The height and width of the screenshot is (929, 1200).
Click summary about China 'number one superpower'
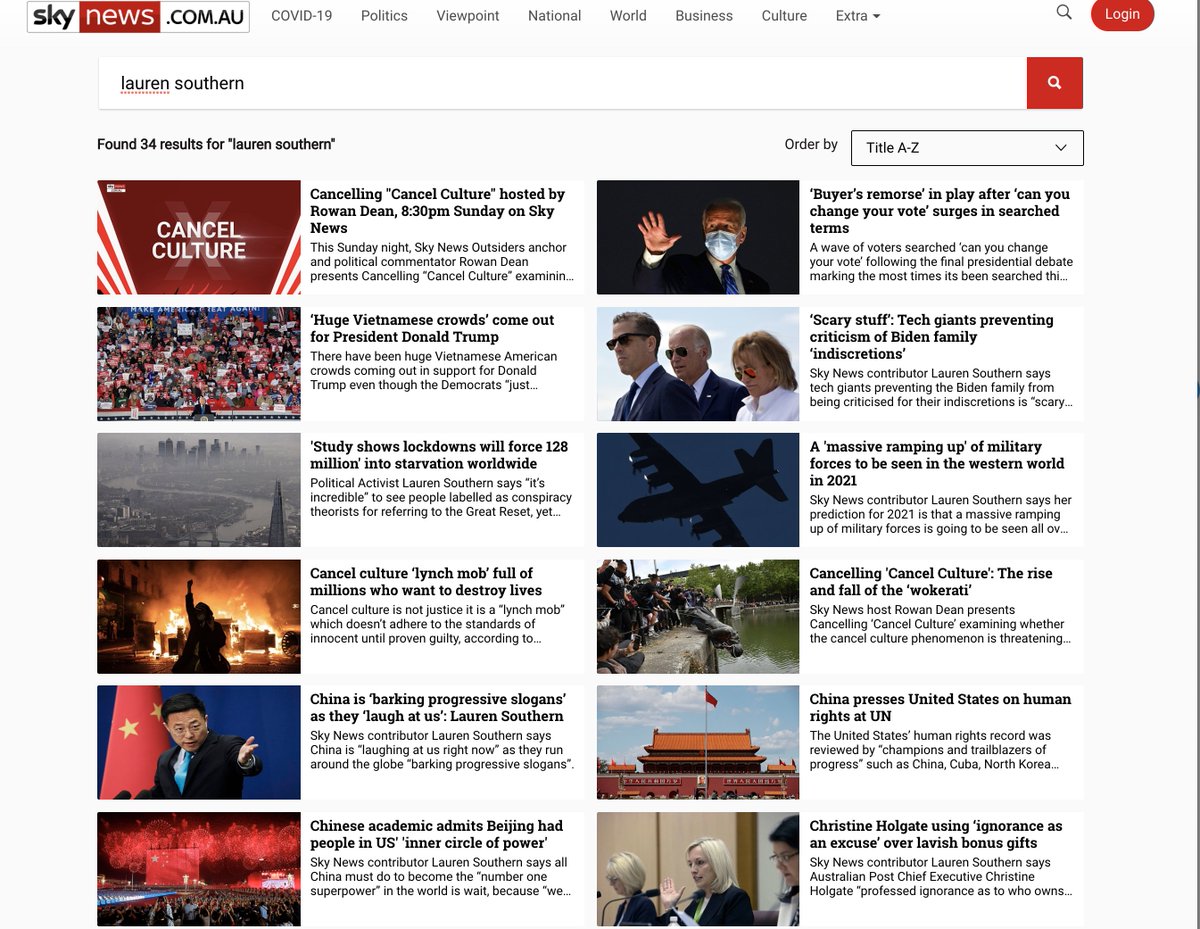tap(440, 876)
